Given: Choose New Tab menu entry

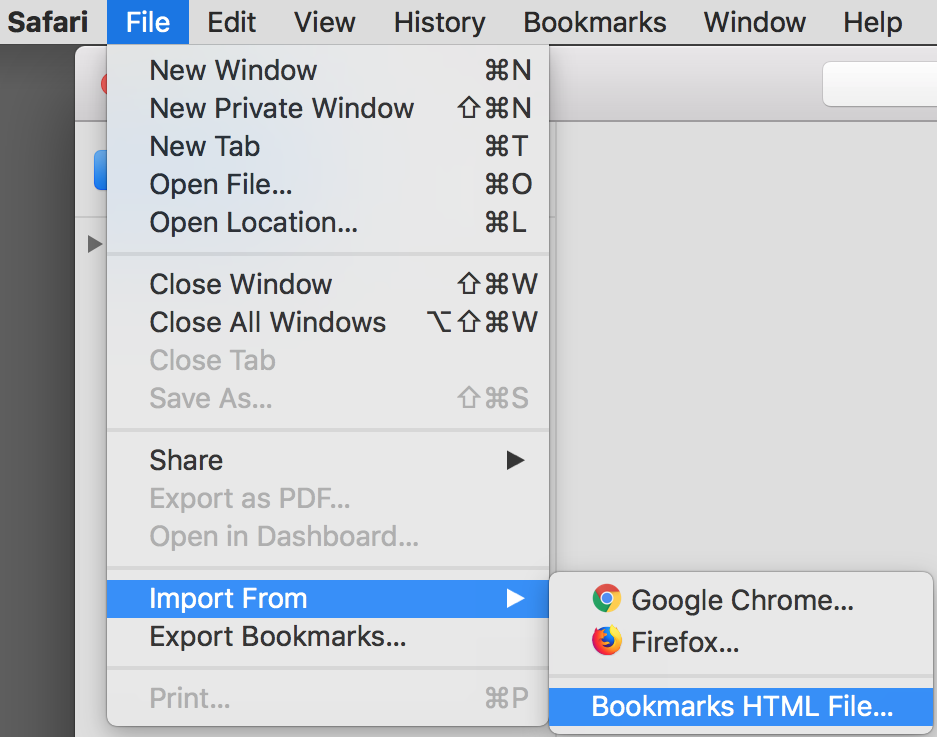Looking at the screenshot, I should coord(204,146).
